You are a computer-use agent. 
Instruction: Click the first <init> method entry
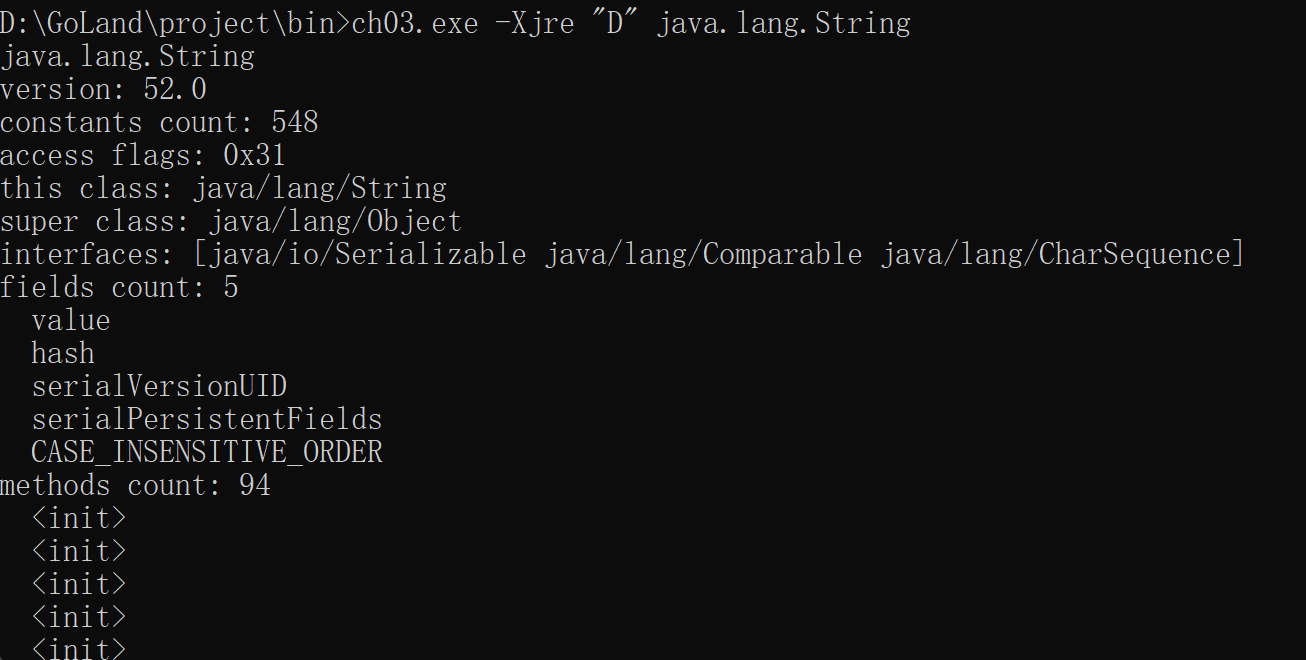pos(79,519)
